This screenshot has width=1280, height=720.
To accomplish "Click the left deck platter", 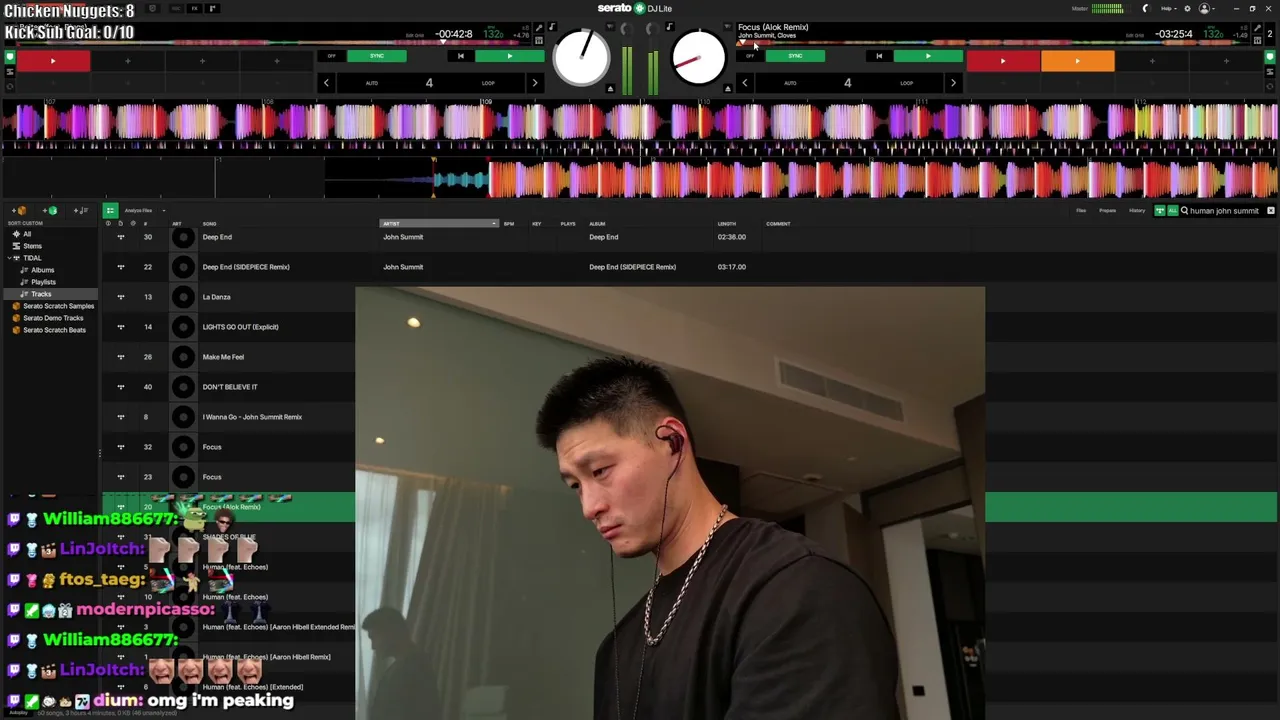I will tap(581, 57).
